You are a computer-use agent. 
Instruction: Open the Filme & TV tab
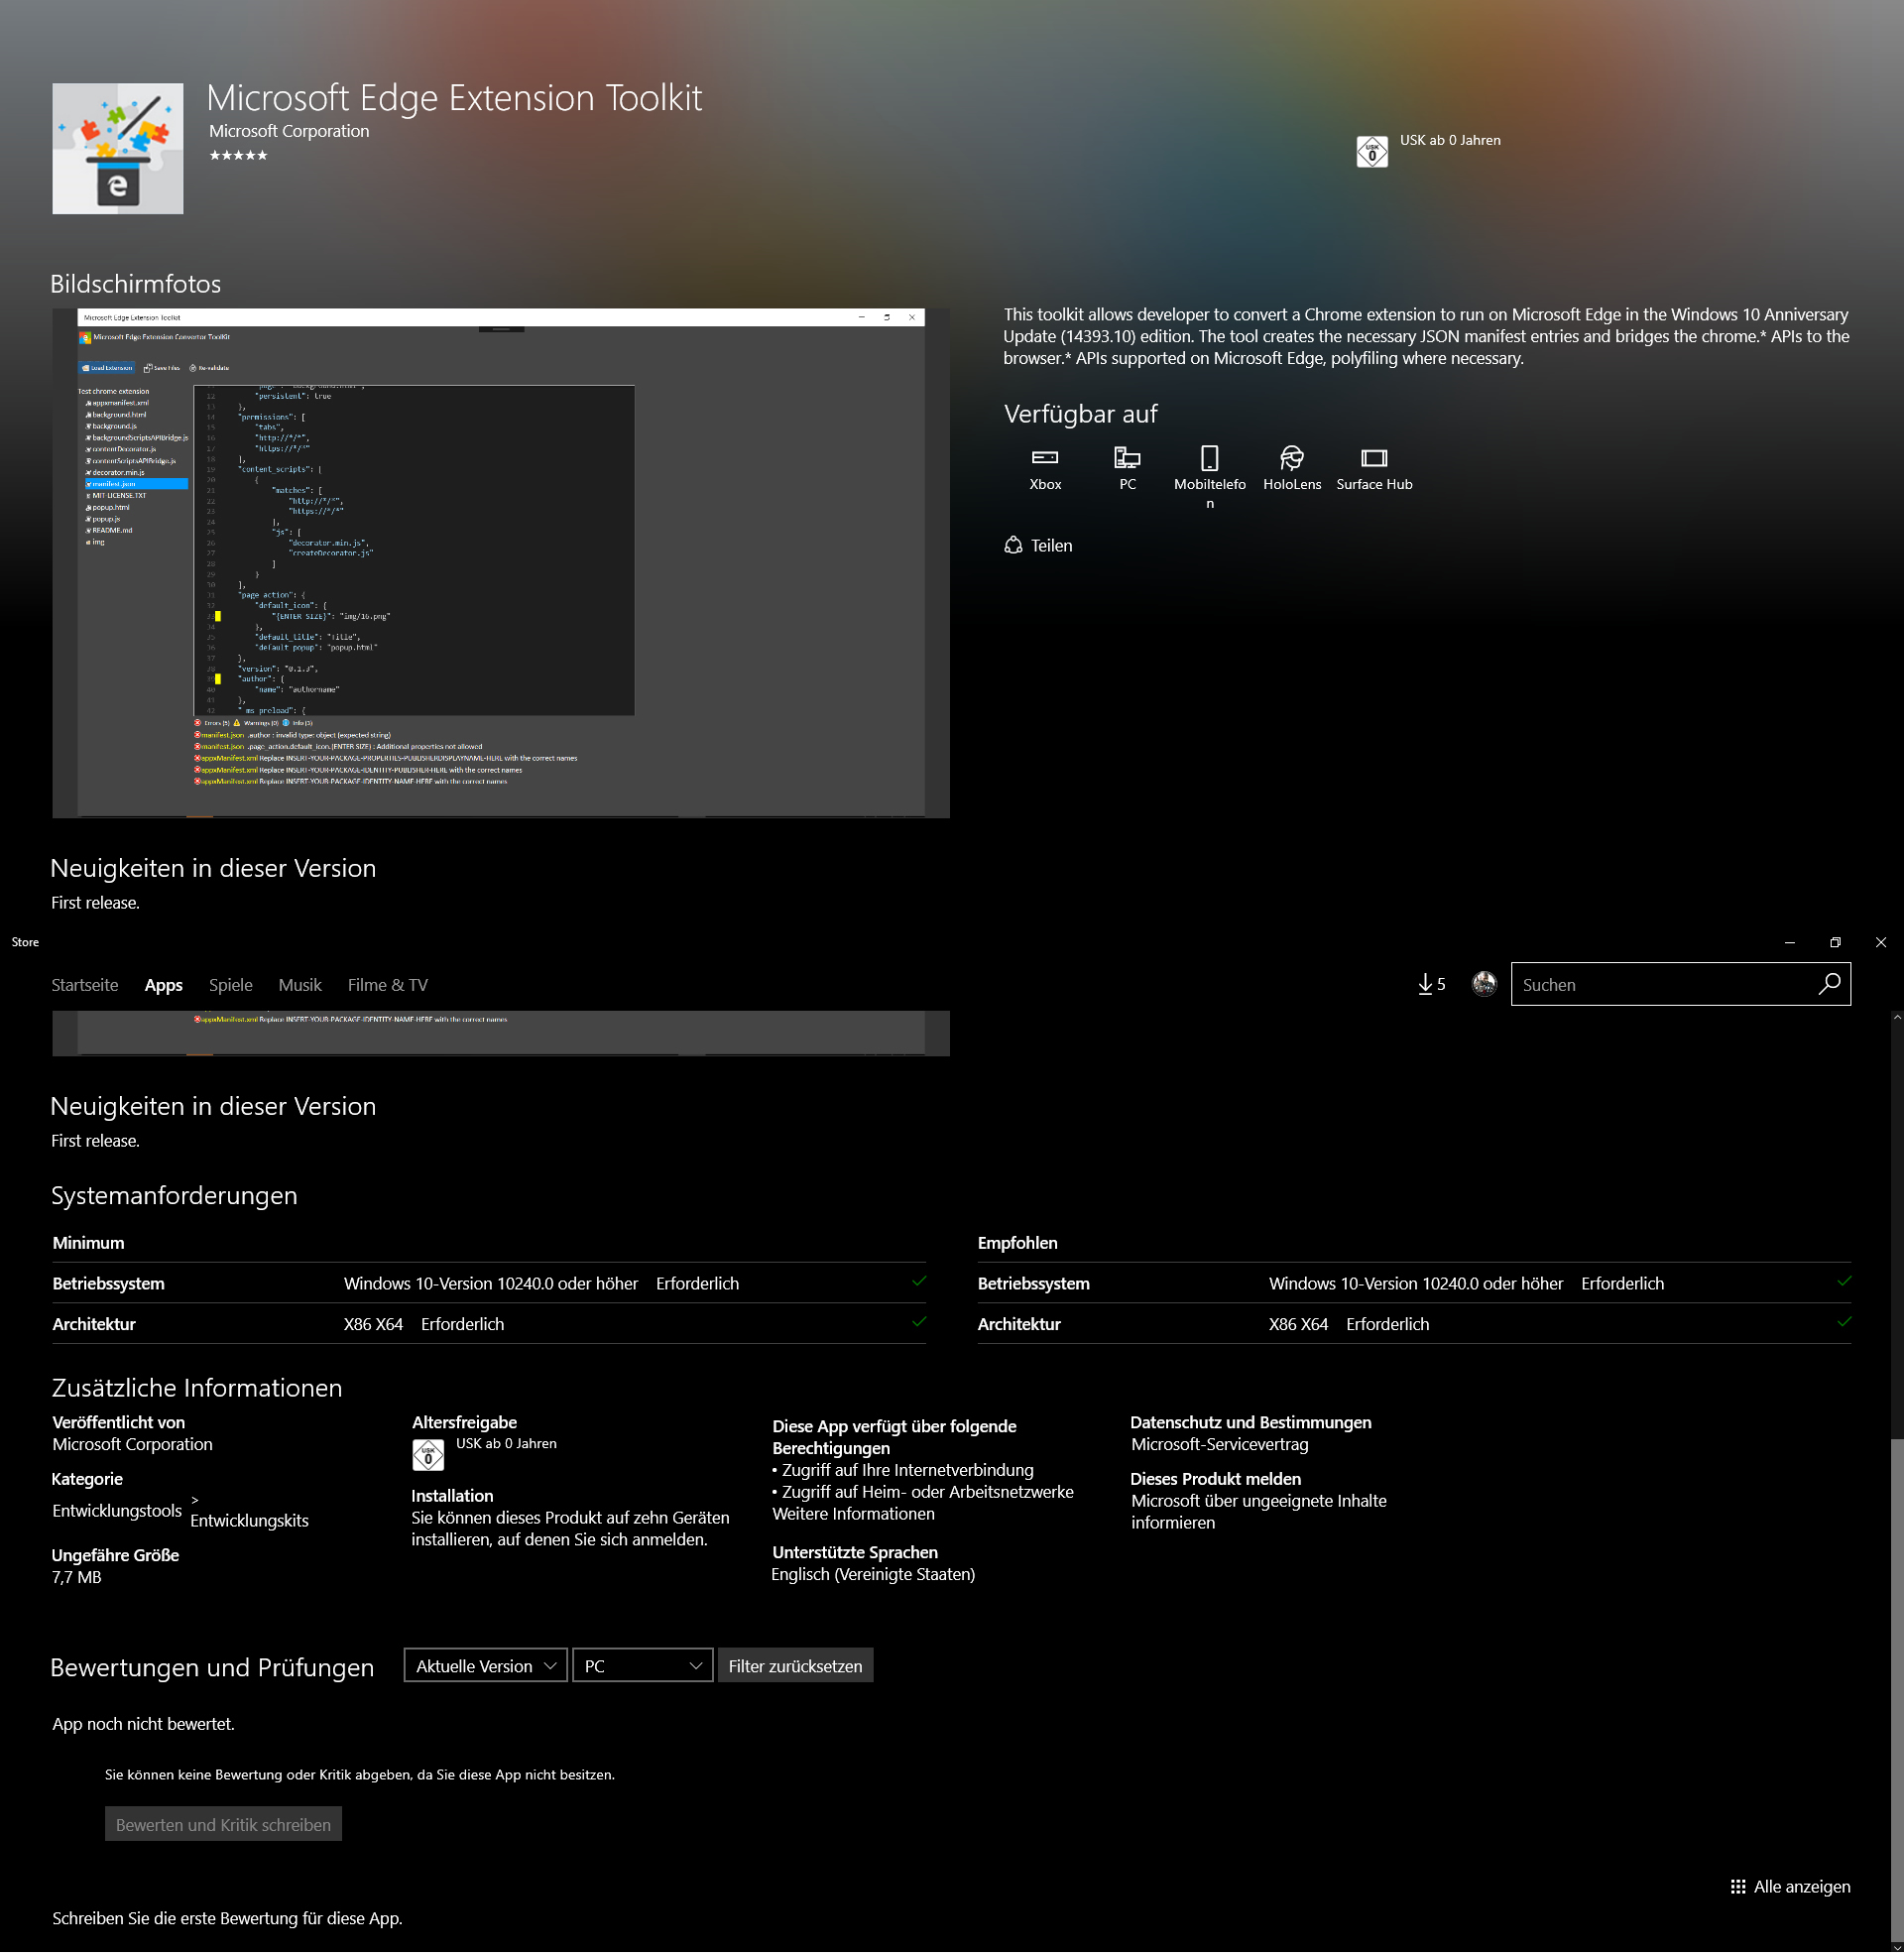tap(387, 986)
